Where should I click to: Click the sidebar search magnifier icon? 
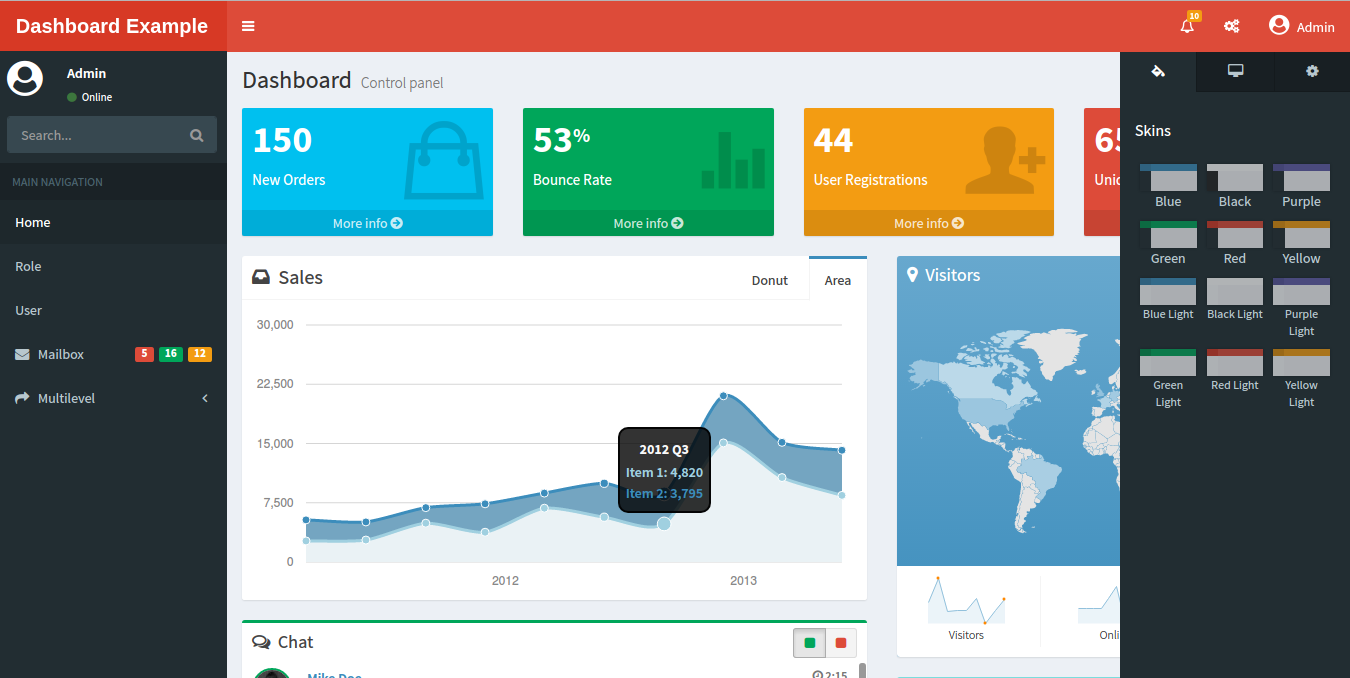point(196,135)
